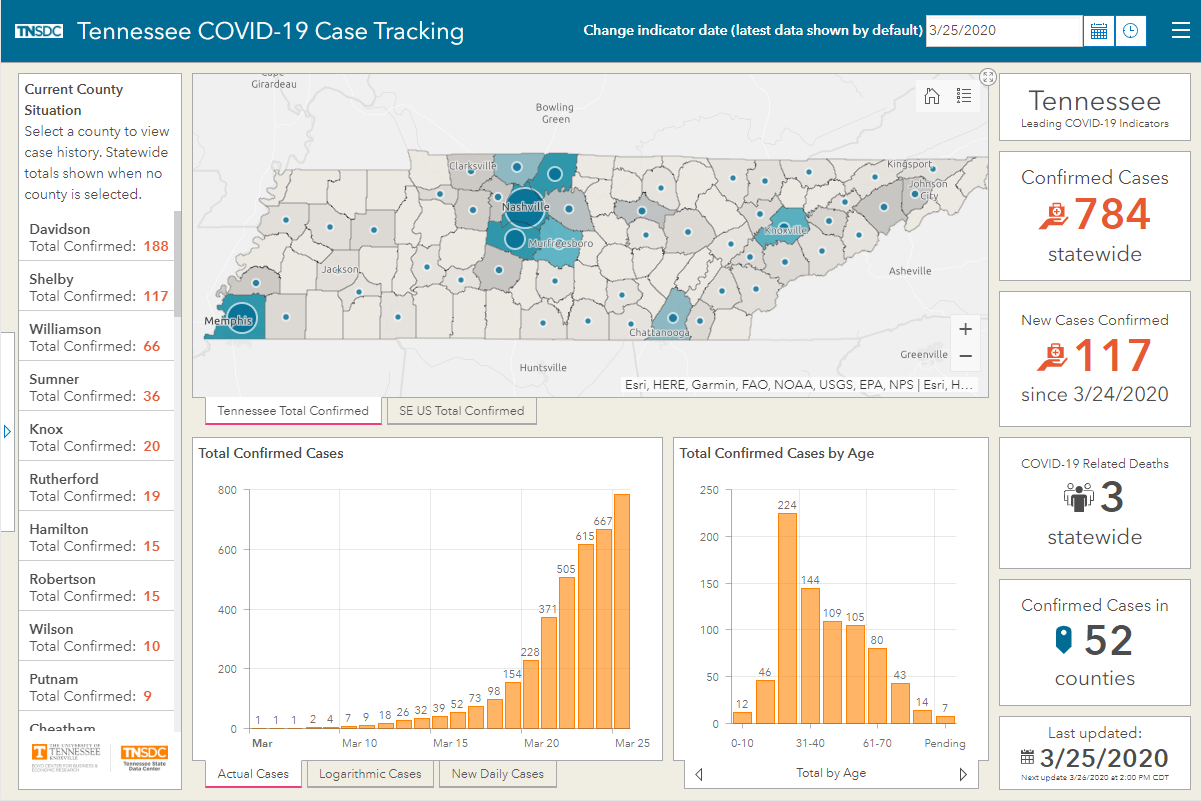Image resolution: width=1201 pixels, height=801 pixels.
Task: Expand the map to full screen
Action: tap(988, 77)
